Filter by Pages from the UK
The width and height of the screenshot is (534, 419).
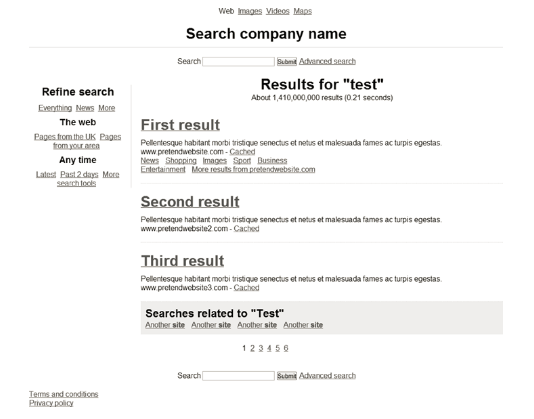(x=65, y=137)
